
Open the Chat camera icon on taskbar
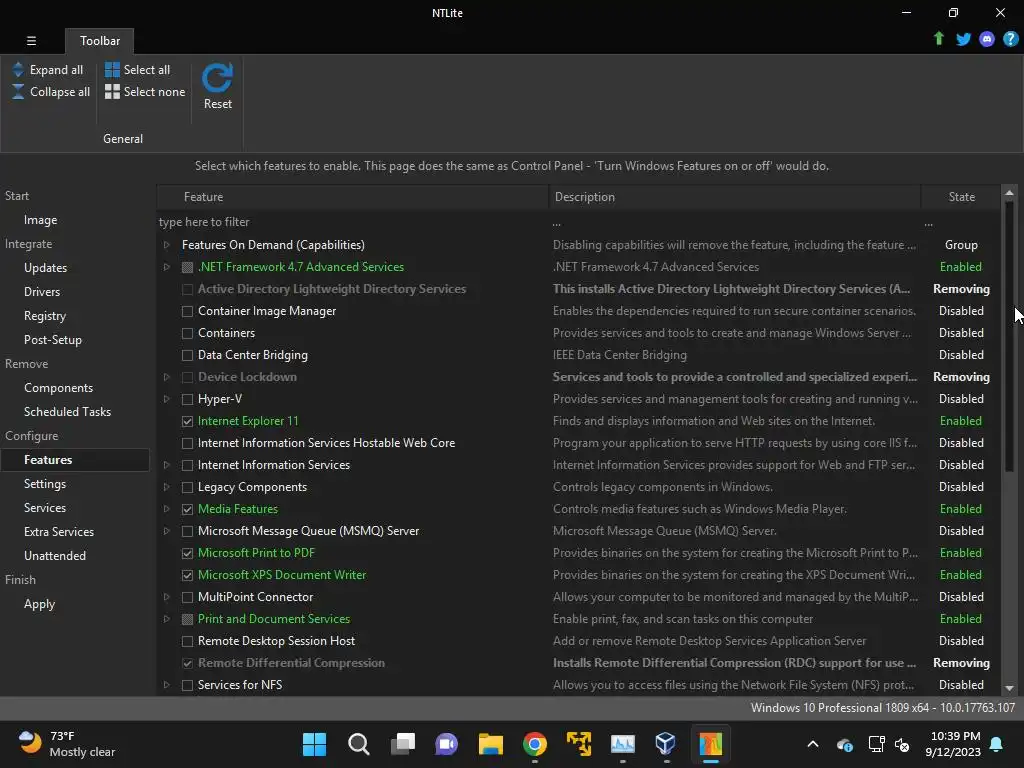pos(447,744)
